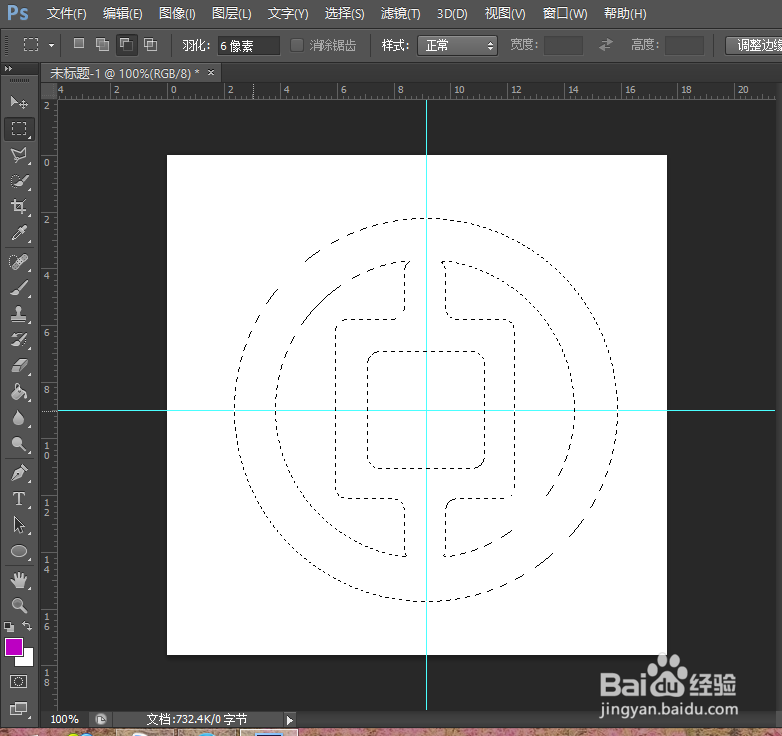Image resolution: width=782 pixels, height=736 pixels.
Task: Click the 调整边缘 refine edge button
Action: 754,45
